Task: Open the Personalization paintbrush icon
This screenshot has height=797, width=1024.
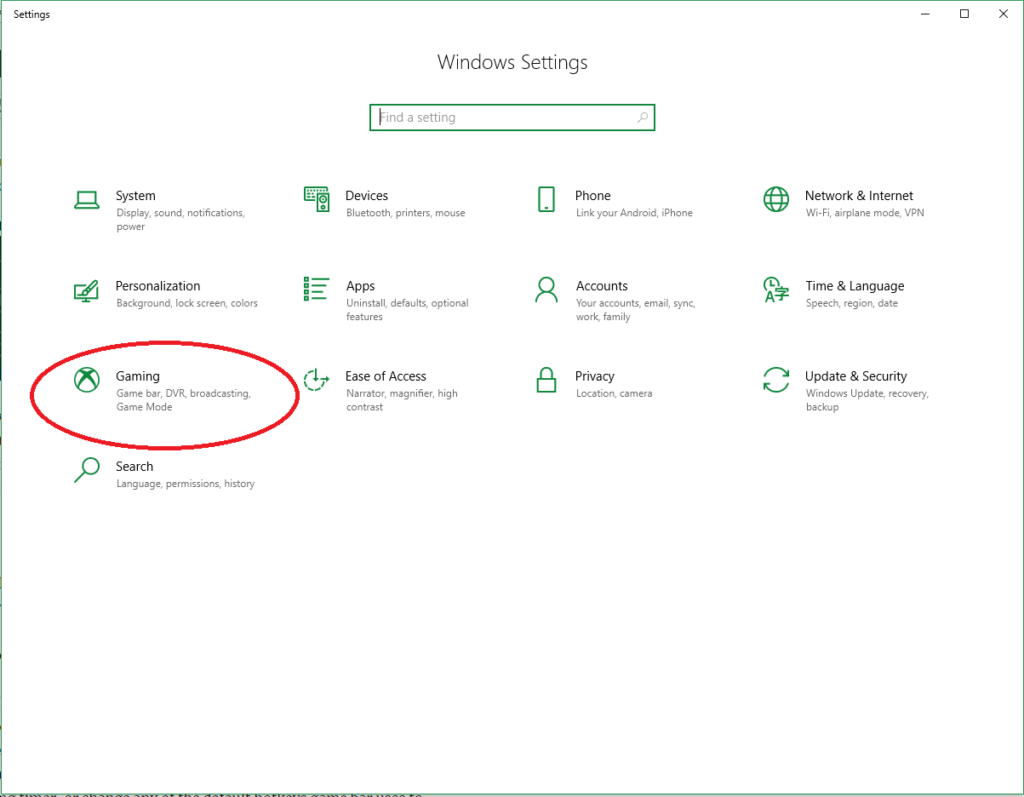Action: (87, 290)
